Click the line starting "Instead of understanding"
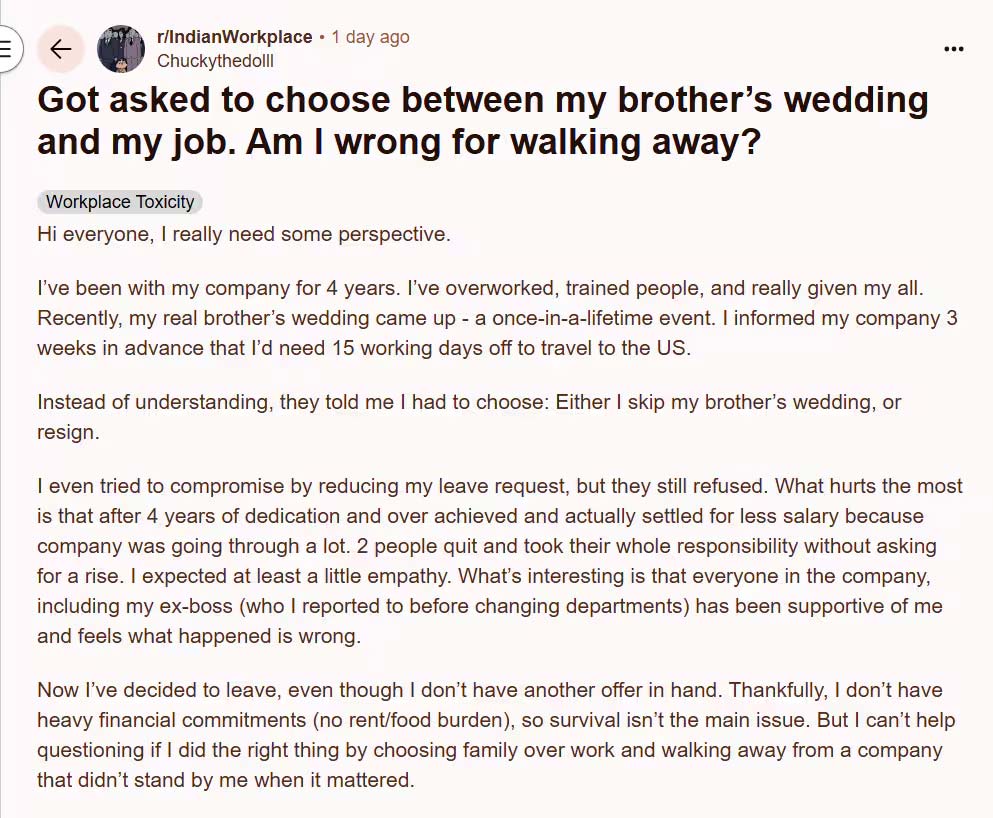This screenshot has width=993, height=818. pyautogui.click(x=469, y=402)
